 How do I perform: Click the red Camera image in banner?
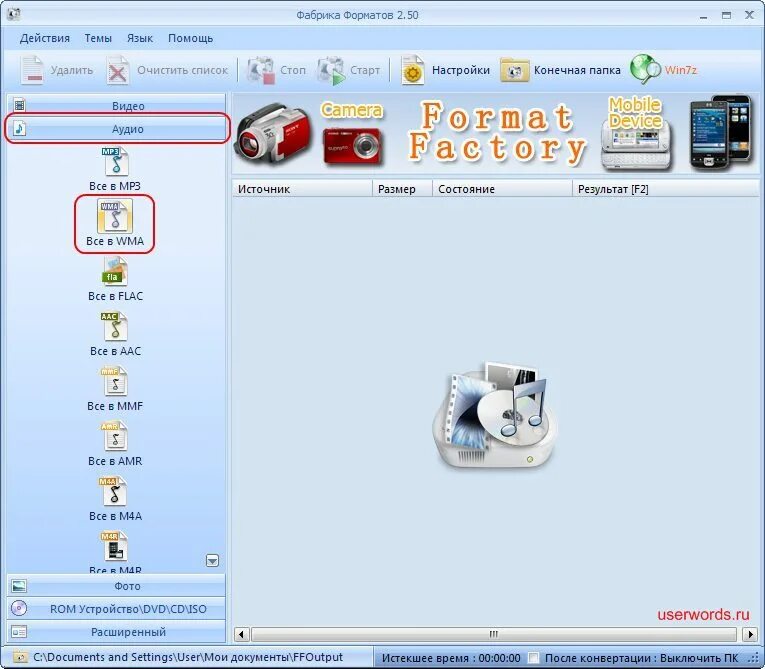352,145
